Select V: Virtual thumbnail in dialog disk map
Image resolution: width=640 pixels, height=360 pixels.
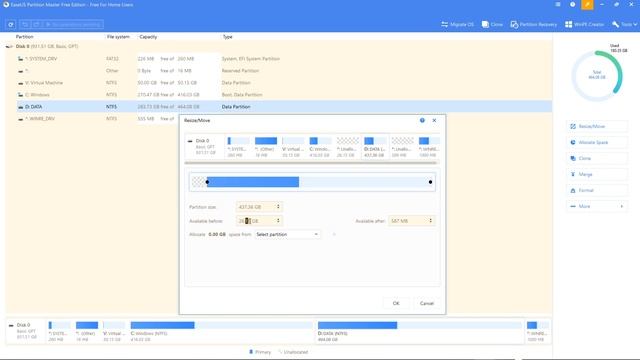[x=293, y=147]
